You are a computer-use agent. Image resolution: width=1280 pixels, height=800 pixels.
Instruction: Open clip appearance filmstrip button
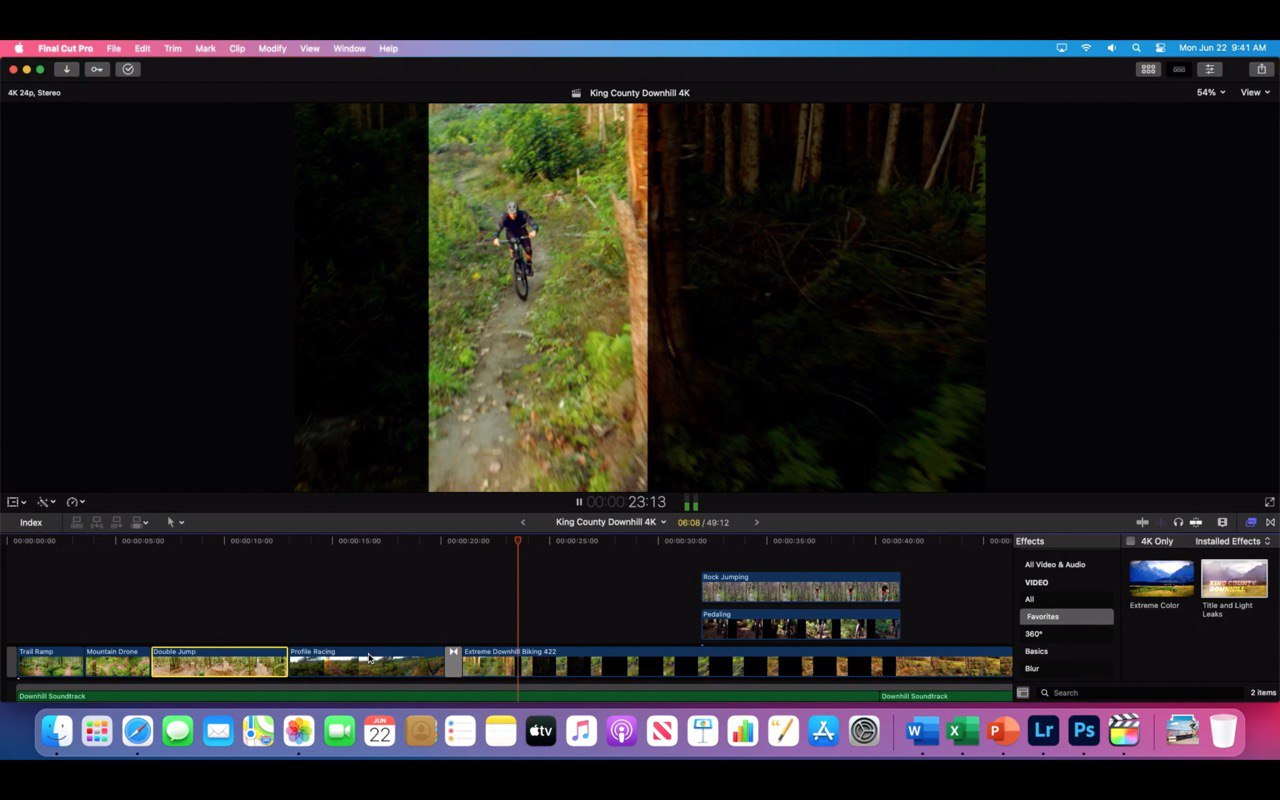1222,522
